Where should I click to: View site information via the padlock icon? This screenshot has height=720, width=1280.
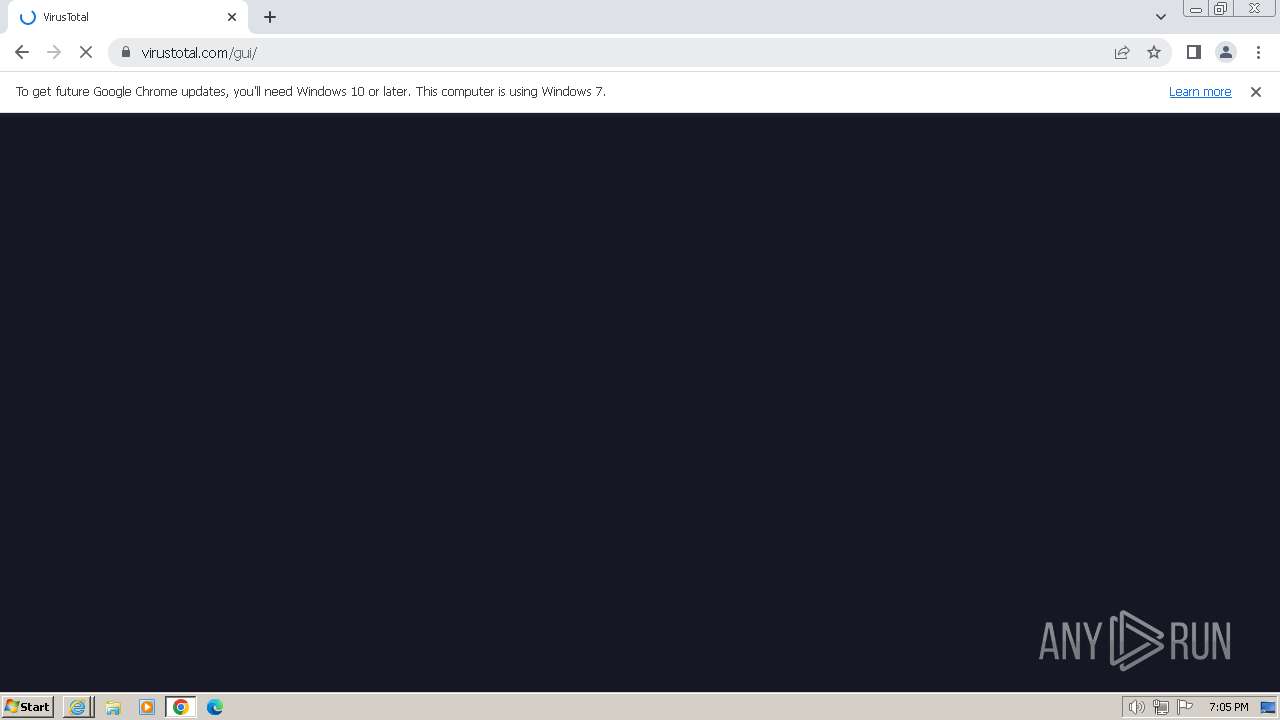[126, 52]
